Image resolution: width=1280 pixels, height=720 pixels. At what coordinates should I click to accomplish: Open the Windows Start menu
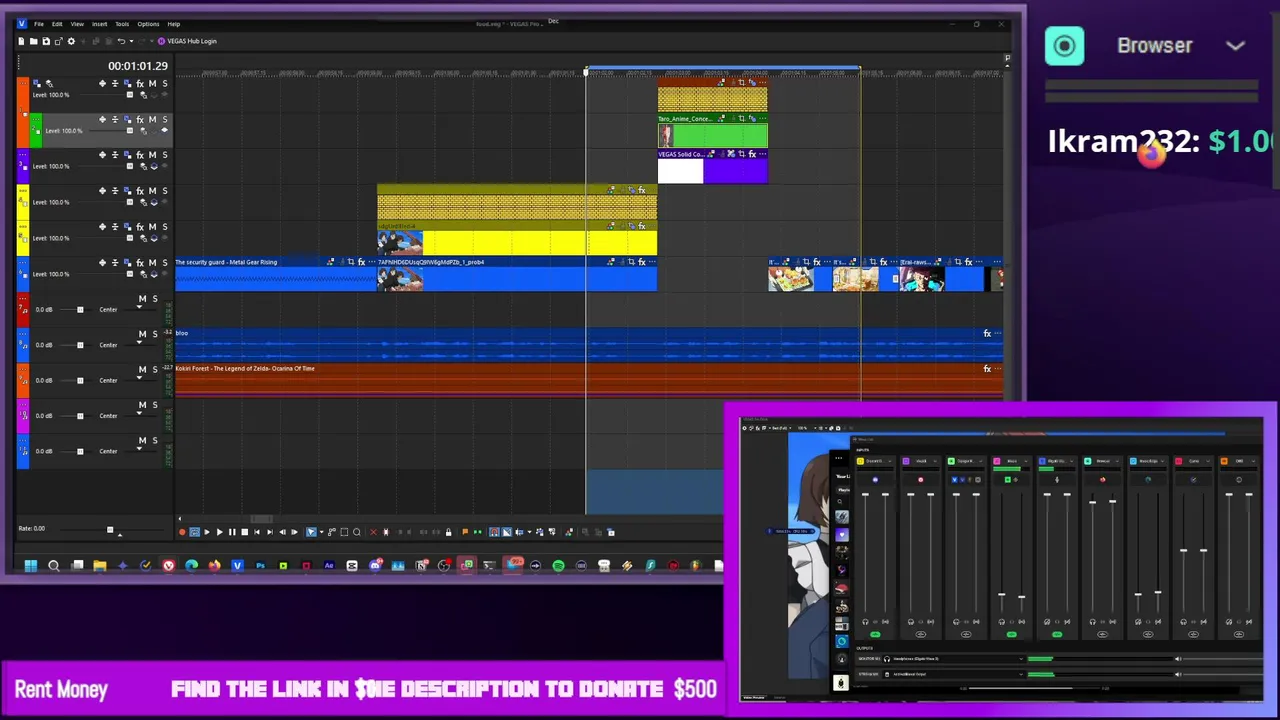pyautogui.click(x=31, y=566)
